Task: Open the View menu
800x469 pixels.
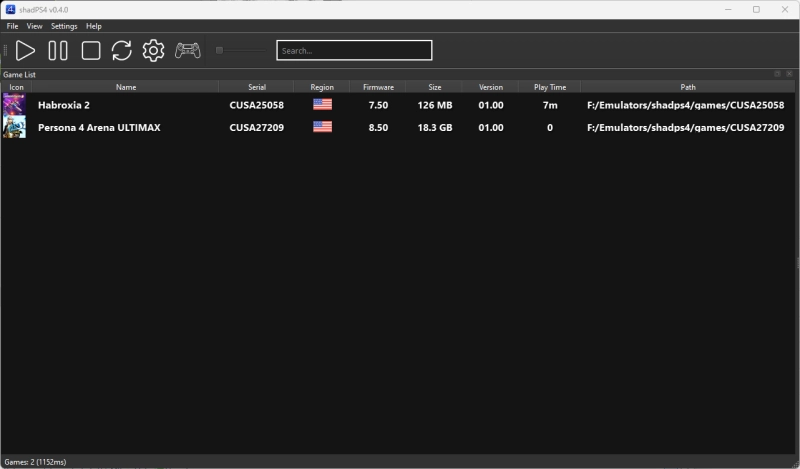Action: coord(35,26)
